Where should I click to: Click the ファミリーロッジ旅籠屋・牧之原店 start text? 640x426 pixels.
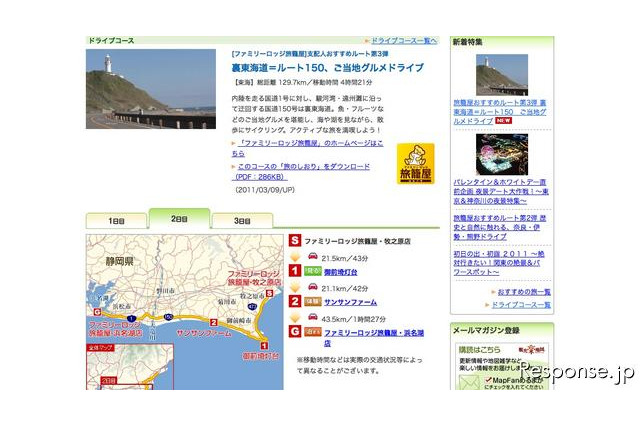pos(357,242)
